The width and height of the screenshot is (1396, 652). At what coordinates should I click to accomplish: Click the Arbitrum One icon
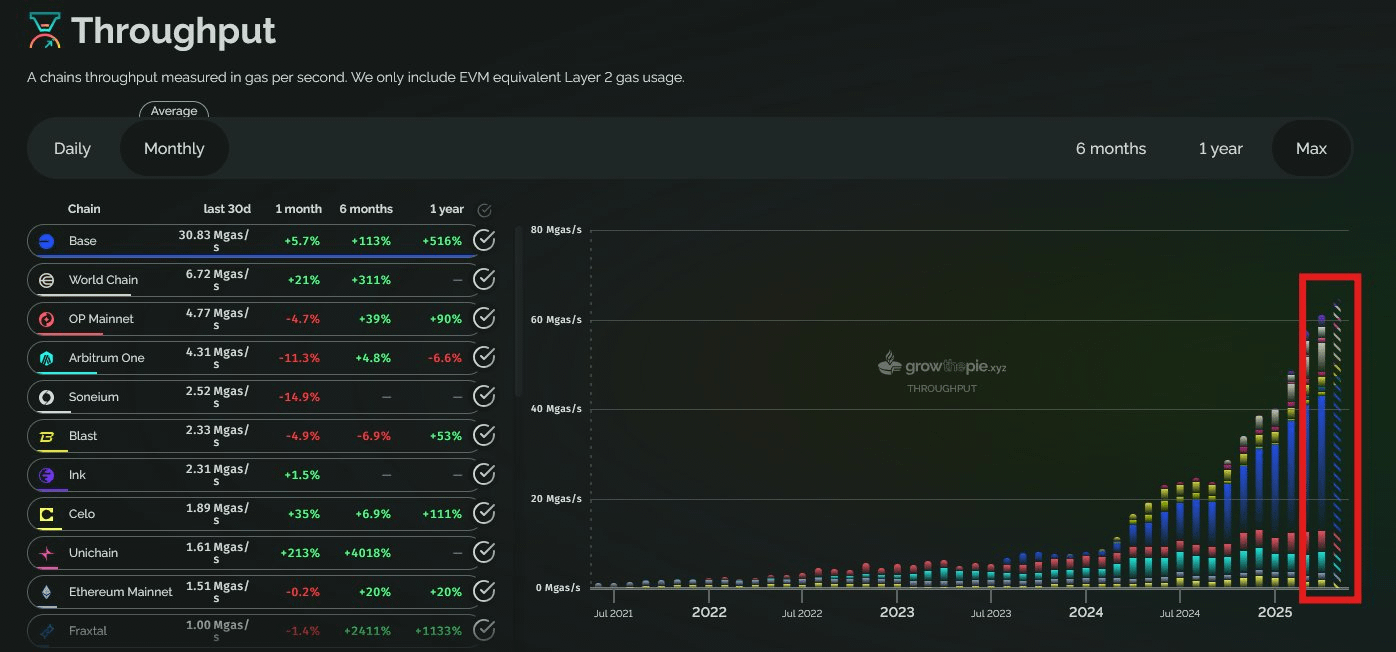[46, 358]
